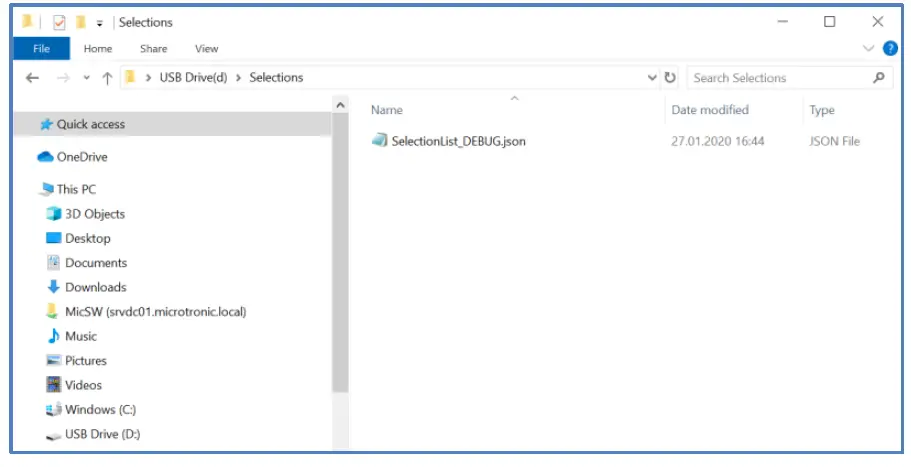Open Downloads in navigation pane
Image resolution: width=911 pixels, height=467 pixels.
(x=86, y=287)
